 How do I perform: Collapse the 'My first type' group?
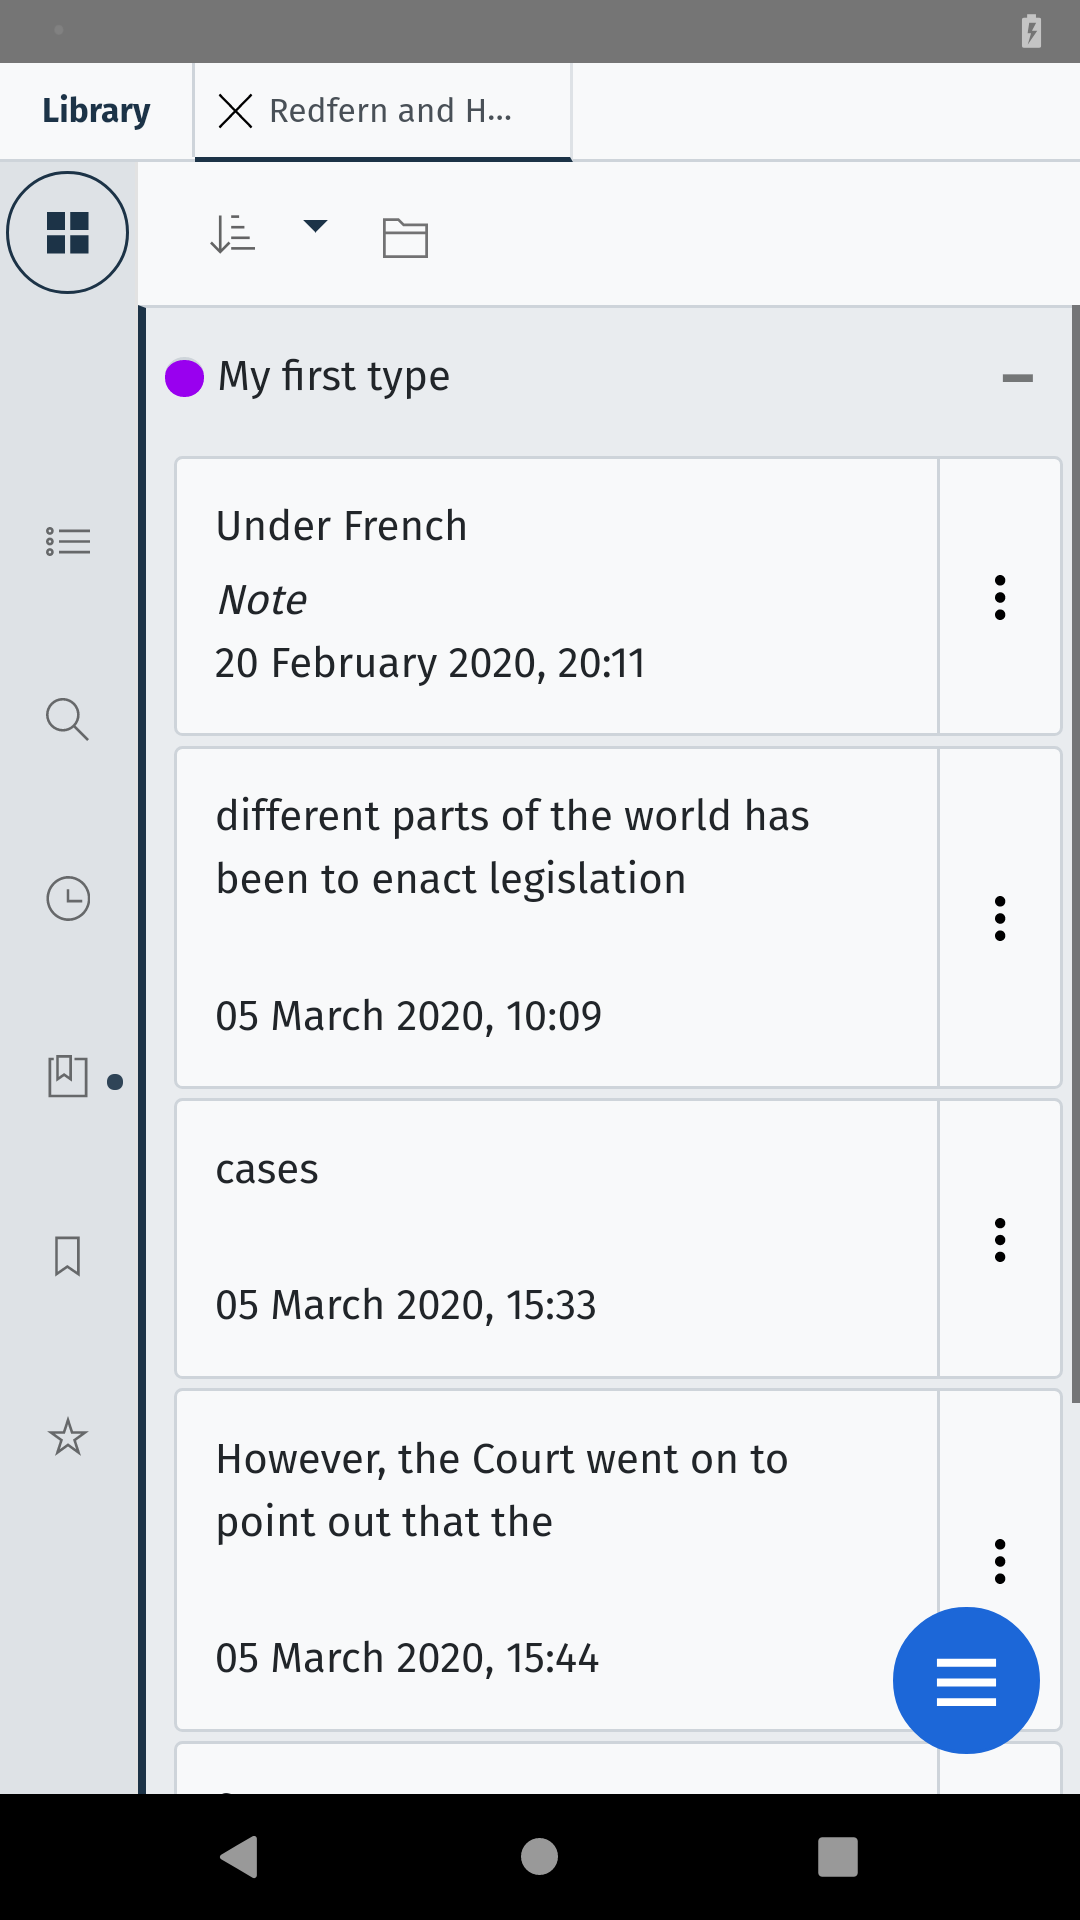[x=1017, y=378]
